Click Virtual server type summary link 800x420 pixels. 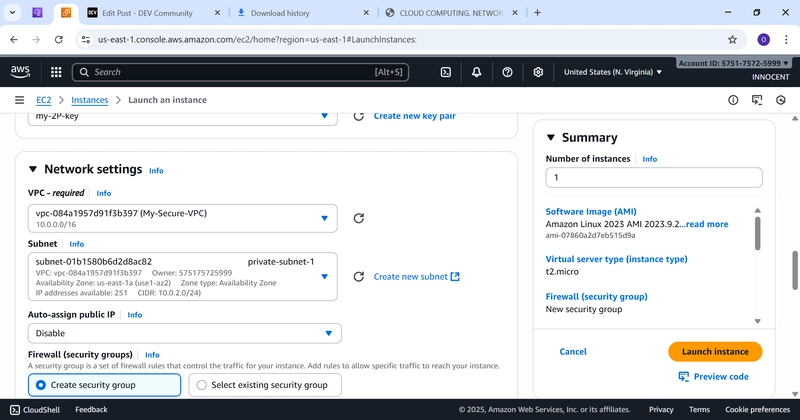pyautogui.click(x=616, y=259)
